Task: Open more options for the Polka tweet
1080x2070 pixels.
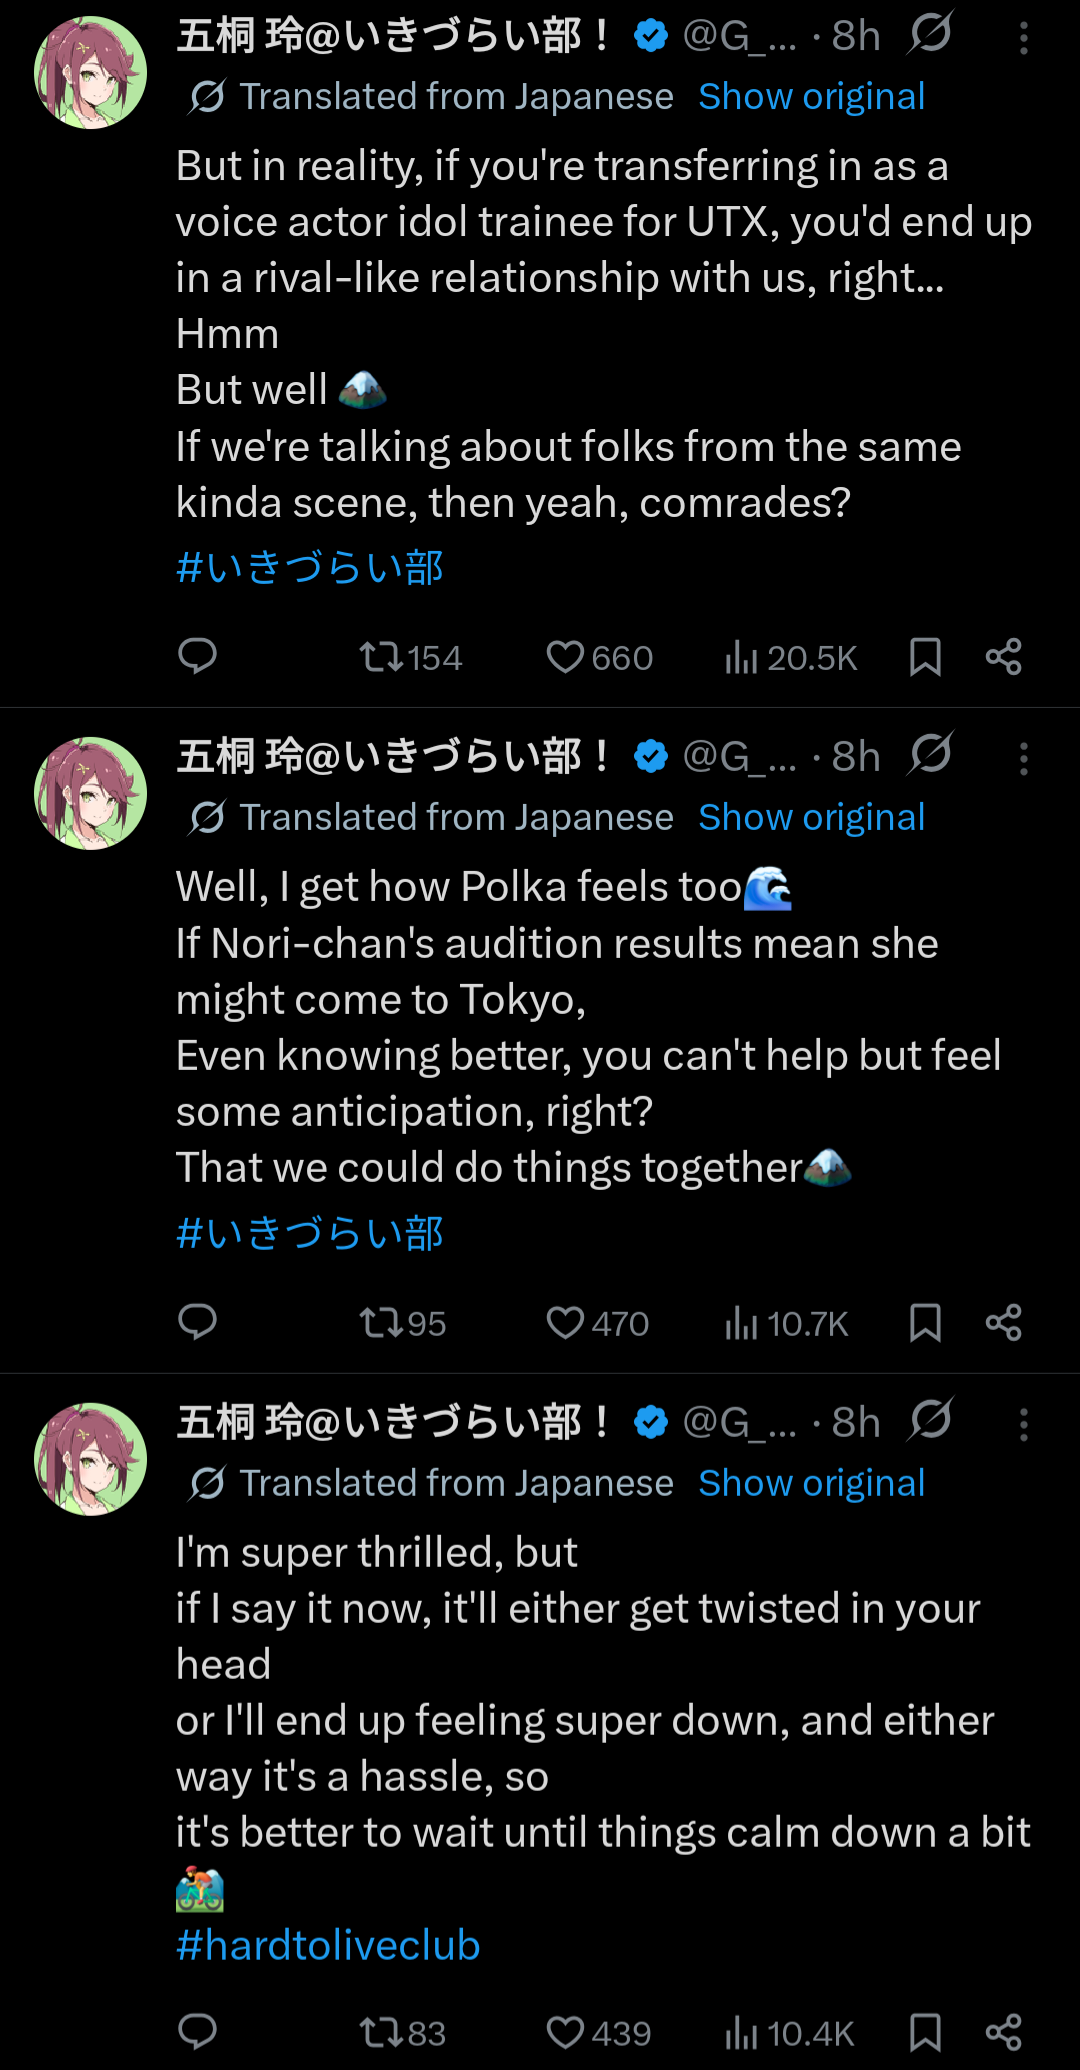Action: coord(1023,759)
